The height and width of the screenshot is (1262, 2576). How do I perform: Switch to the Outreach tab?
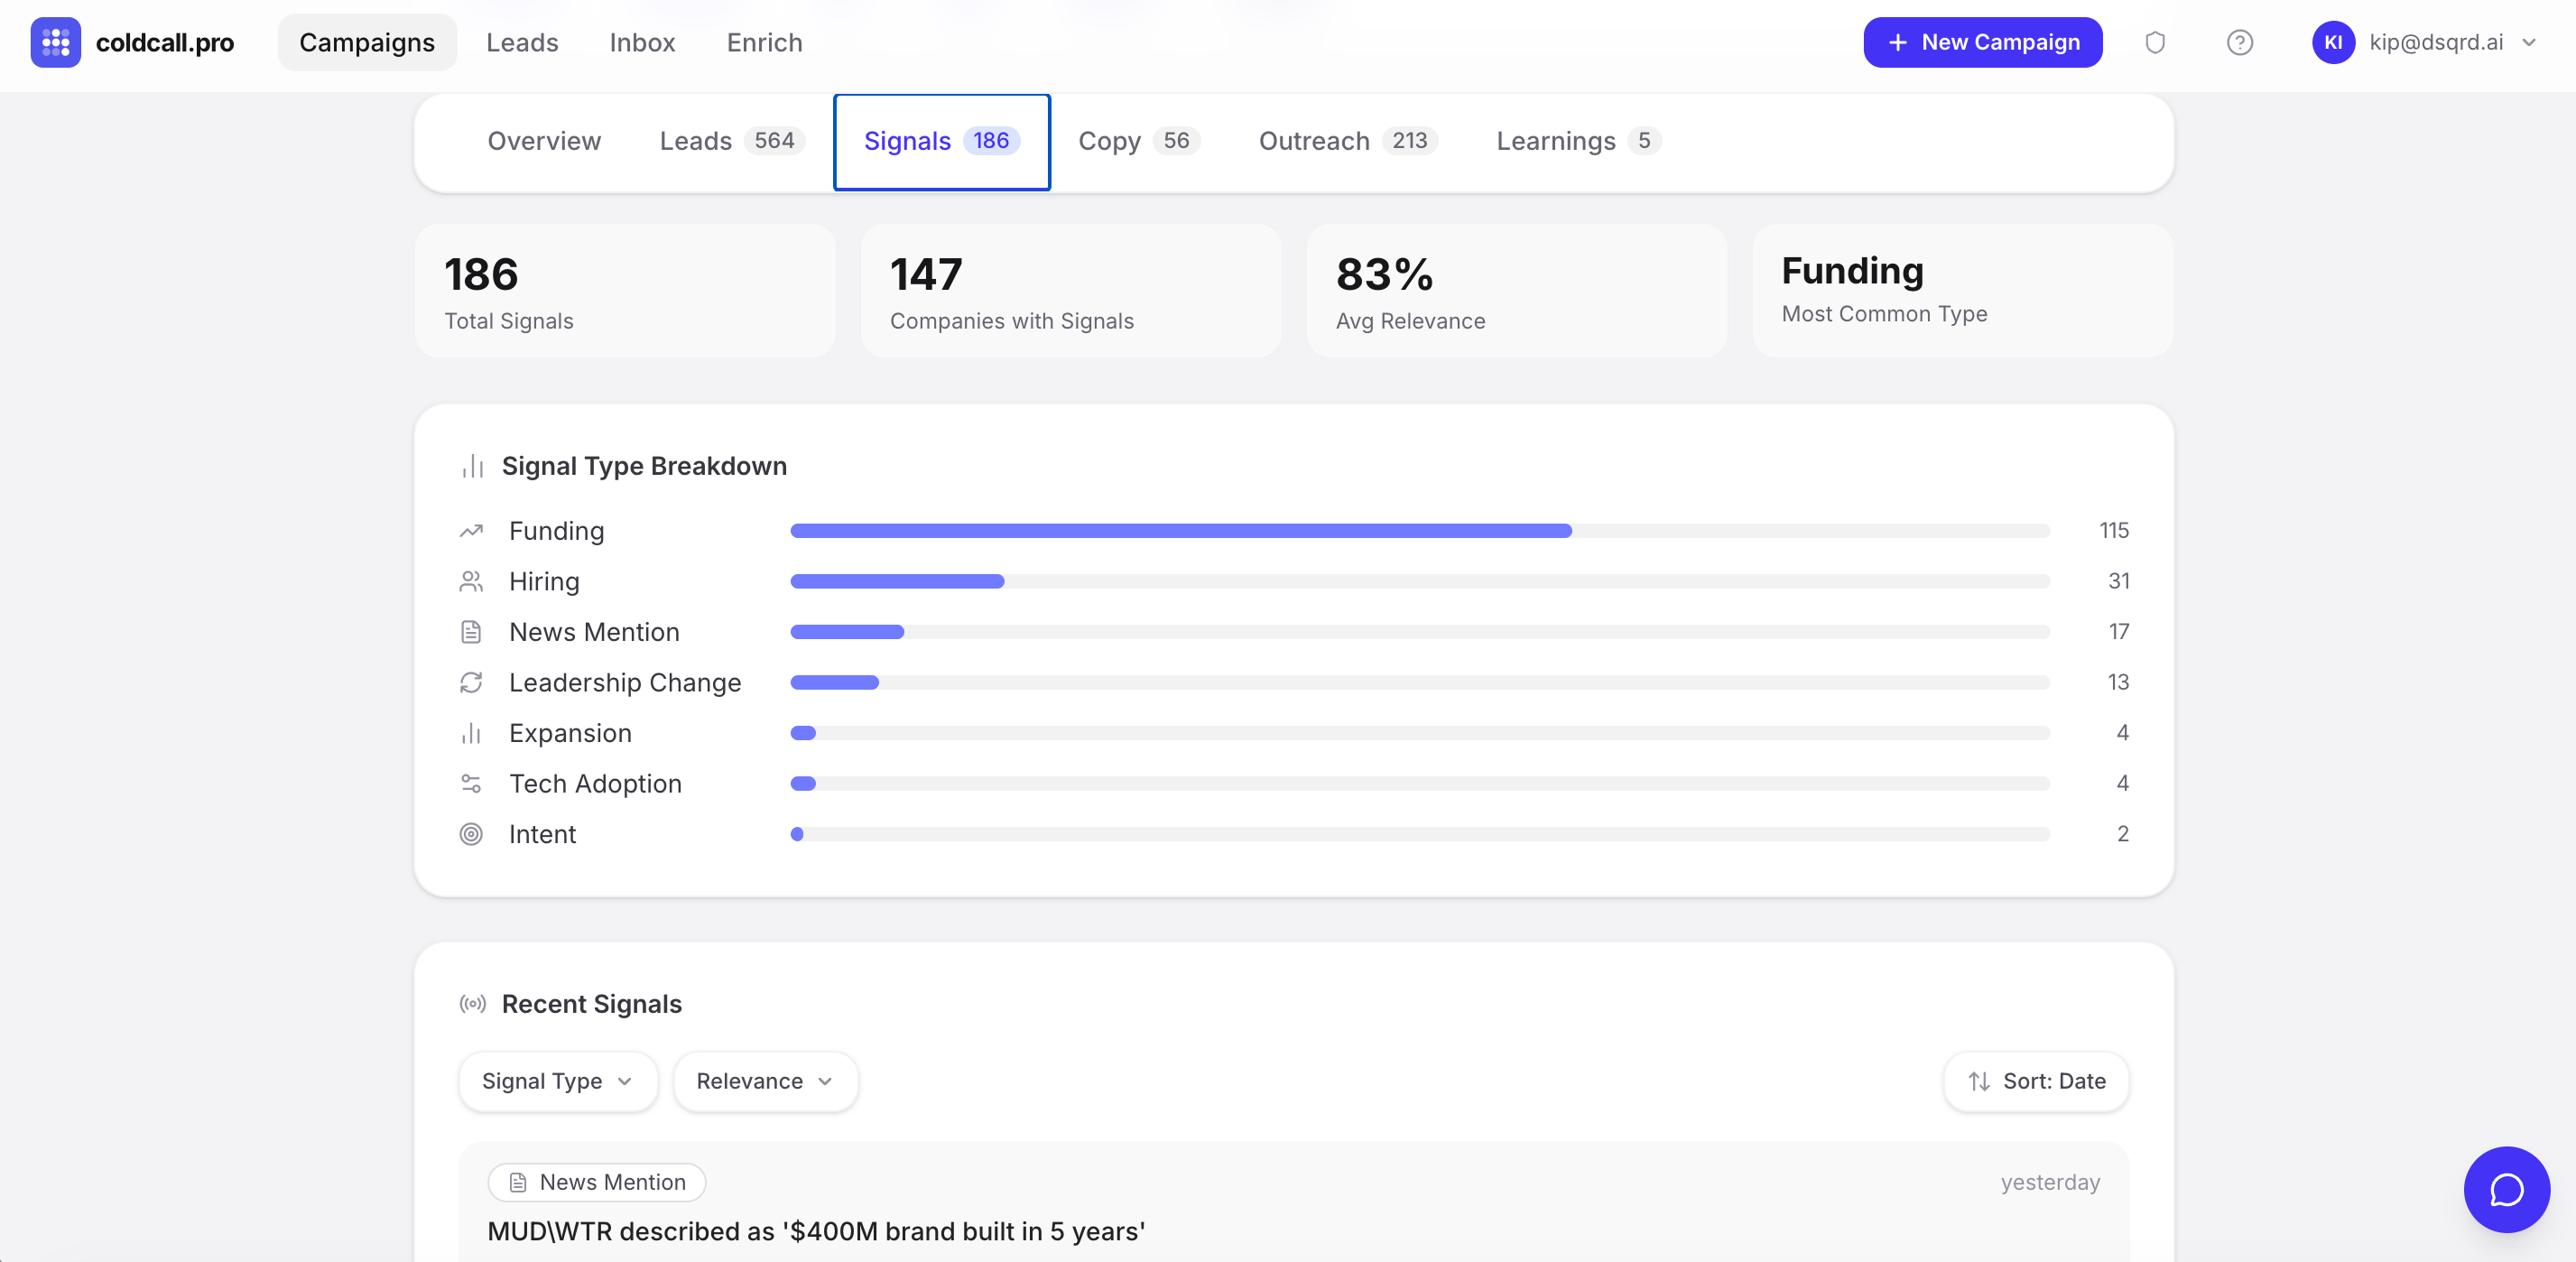pos(1346,141)
